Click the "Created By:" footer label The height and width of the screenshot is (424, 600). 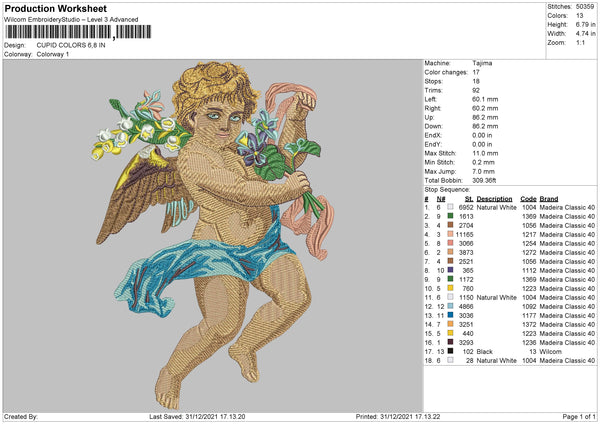[21, 417]
